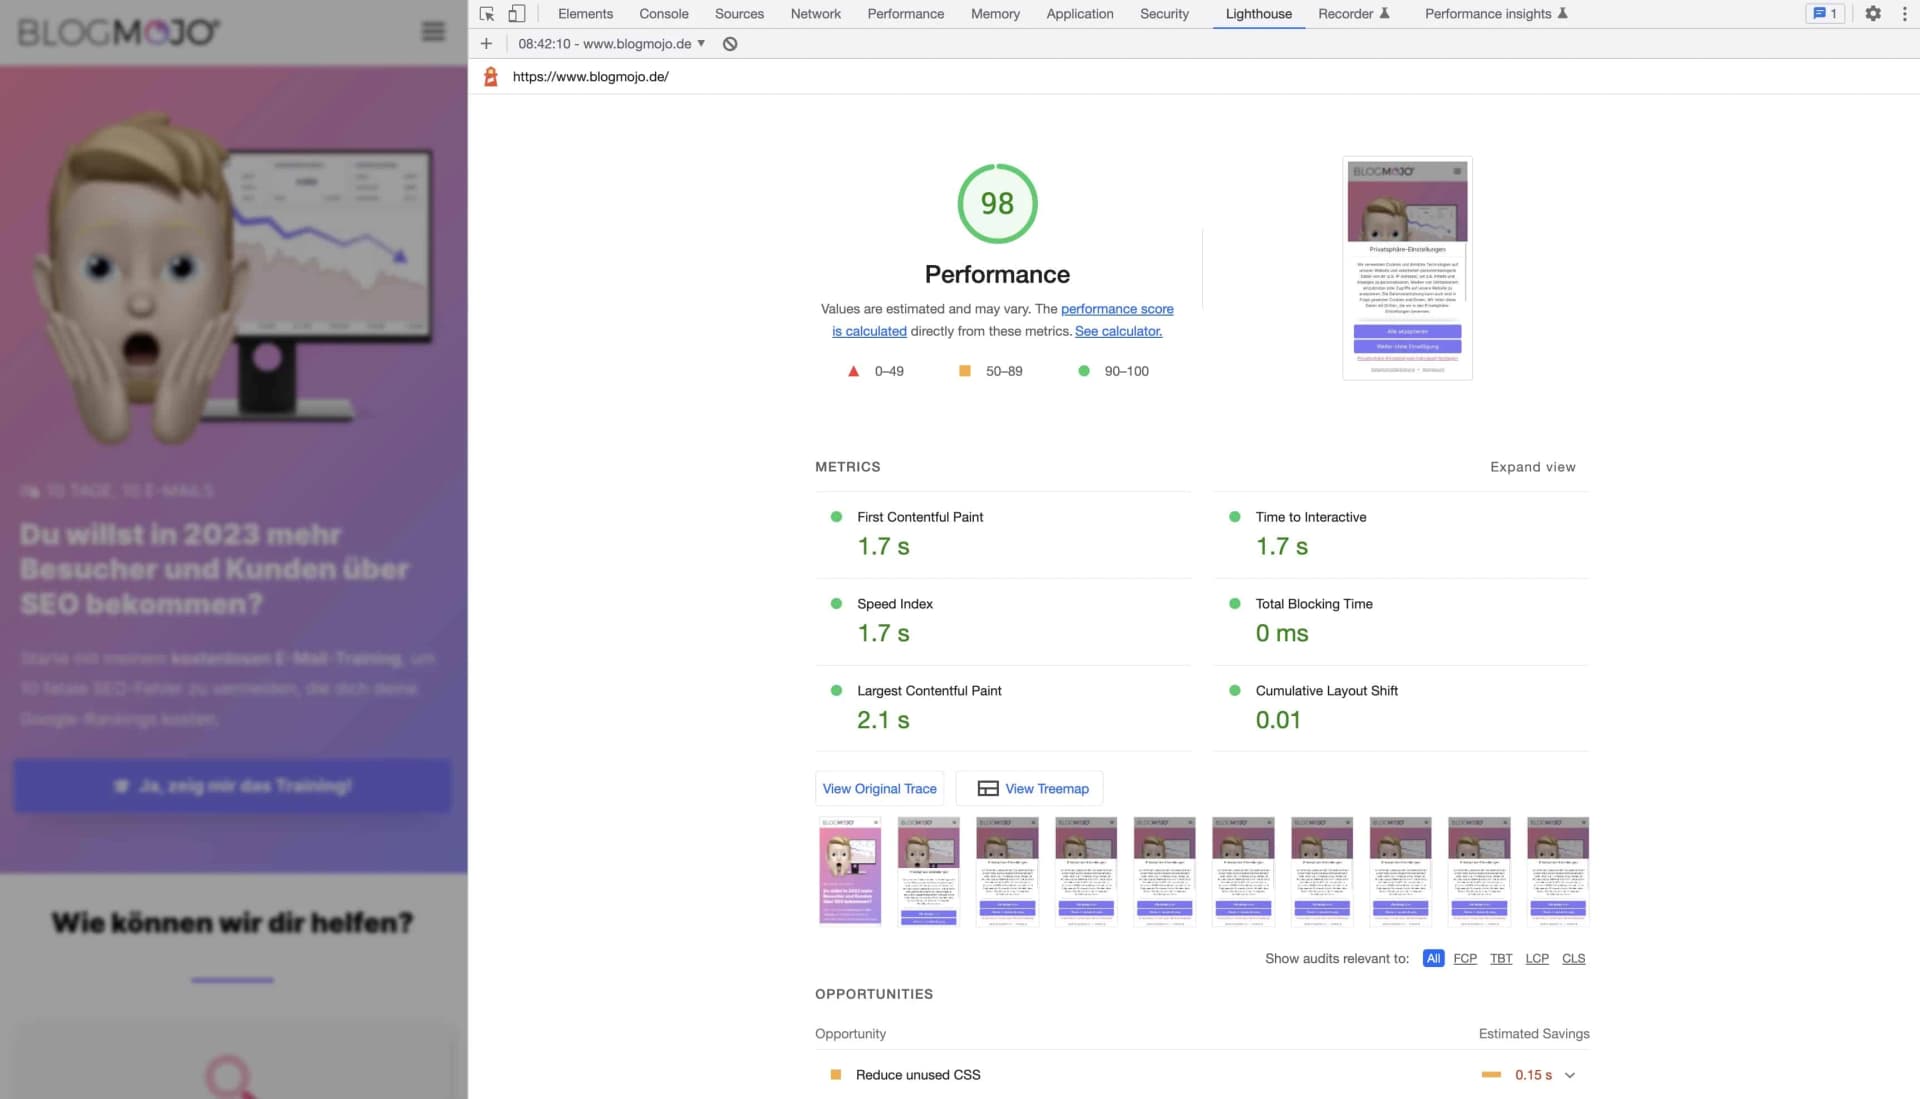This screenshot has width=1920, height=1099.
Task: Click the plus new report icon
Action: pos(486,44)
